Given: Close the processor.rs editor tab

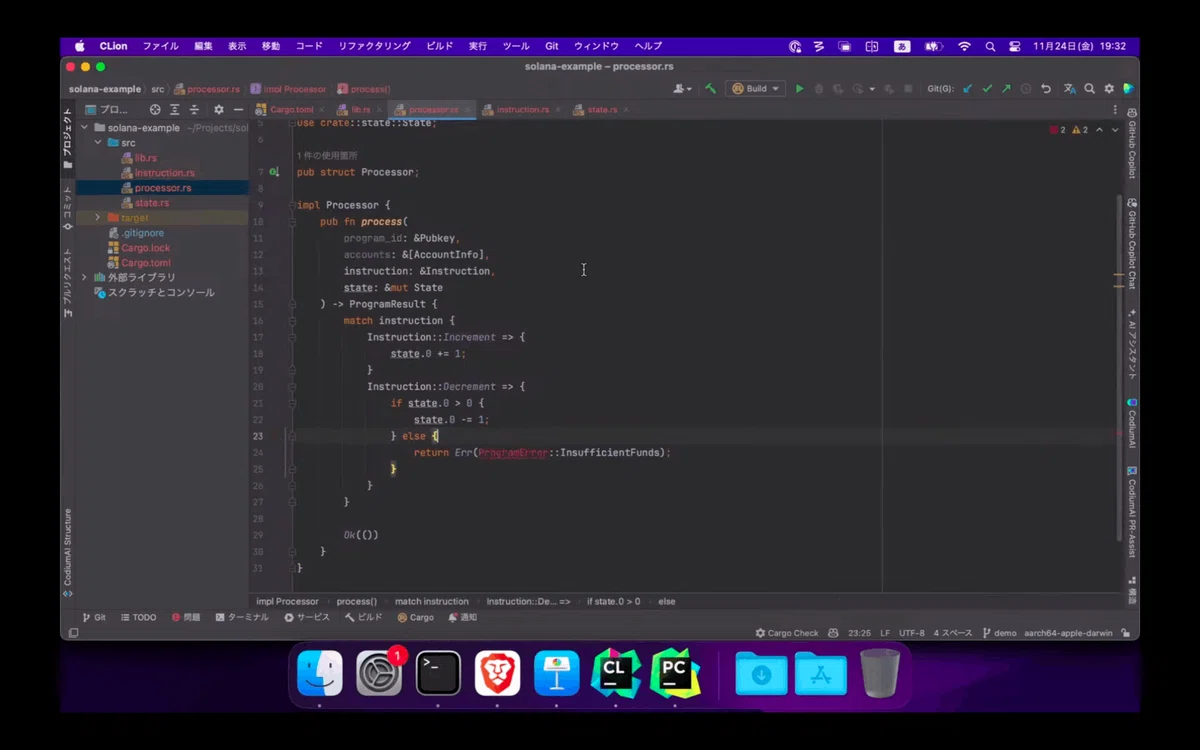Looking at the screenshot, I should pos(468,110).
